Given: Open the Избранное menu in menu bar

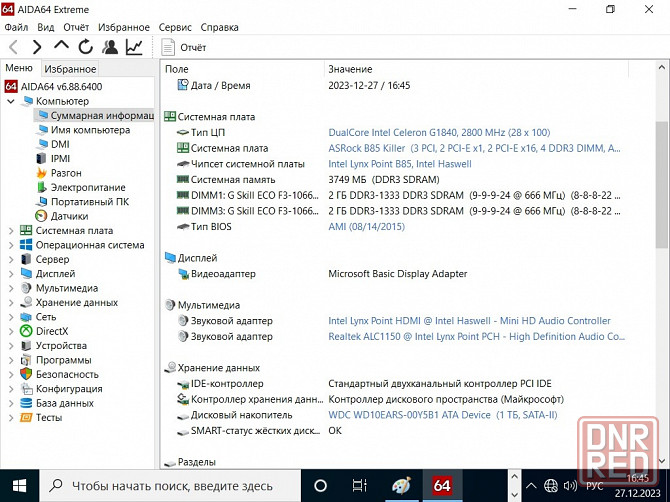Looking at the screenshot, I should 124,27.
